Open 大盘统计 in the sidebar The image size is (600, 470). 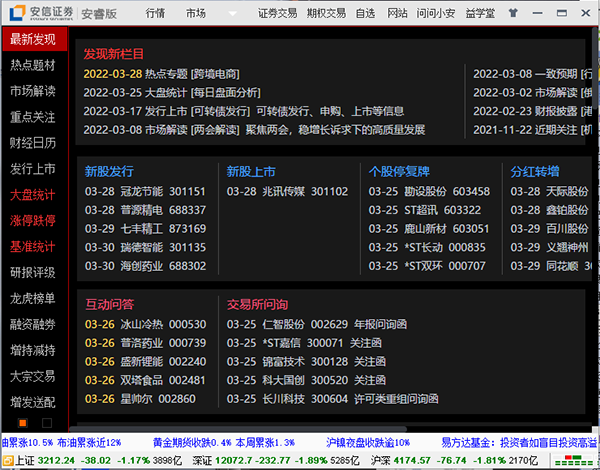pyautogui.click(x=33, y=195)
